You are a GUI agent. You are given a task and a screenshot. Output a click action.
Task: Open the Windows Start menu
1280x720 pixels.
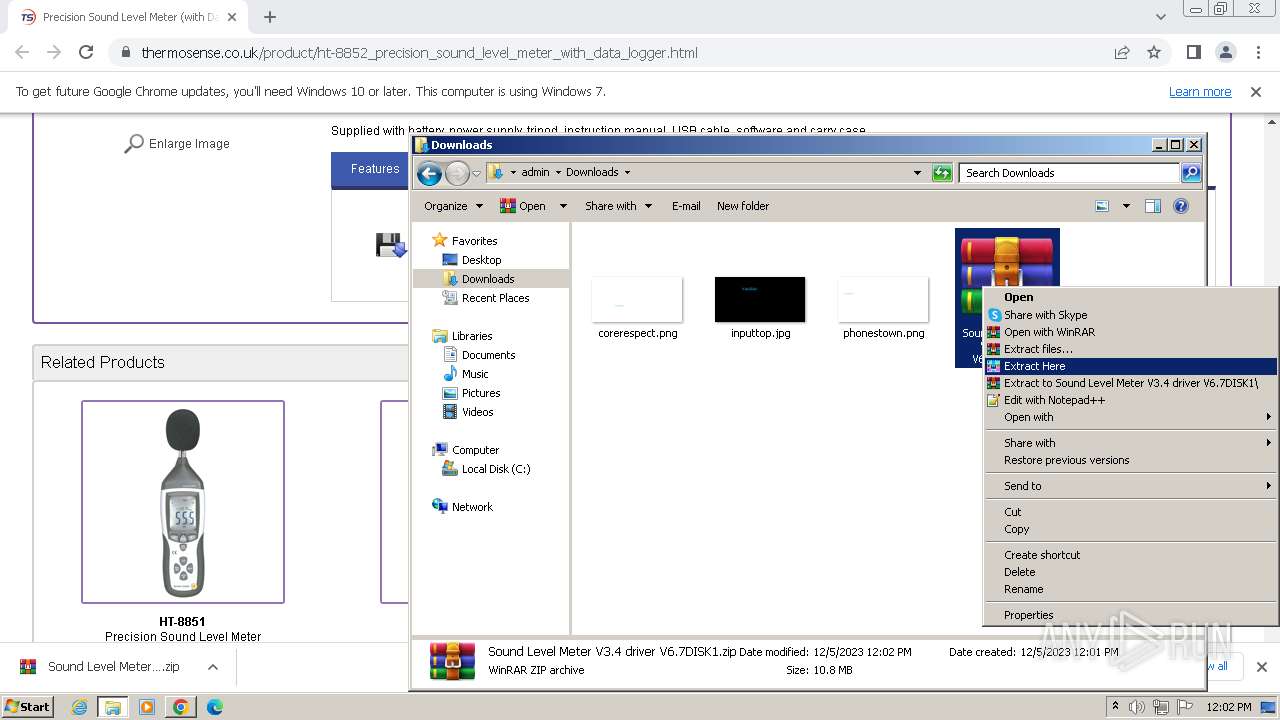[x=28, y=707]
